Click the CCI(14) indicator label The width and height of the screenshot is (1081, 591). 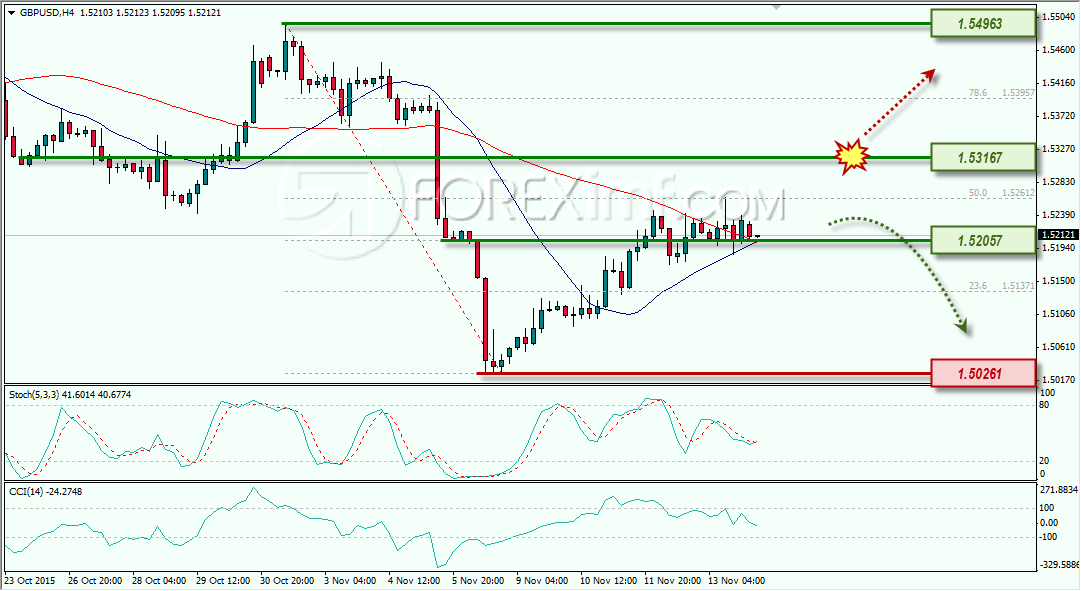coord(45,491)
